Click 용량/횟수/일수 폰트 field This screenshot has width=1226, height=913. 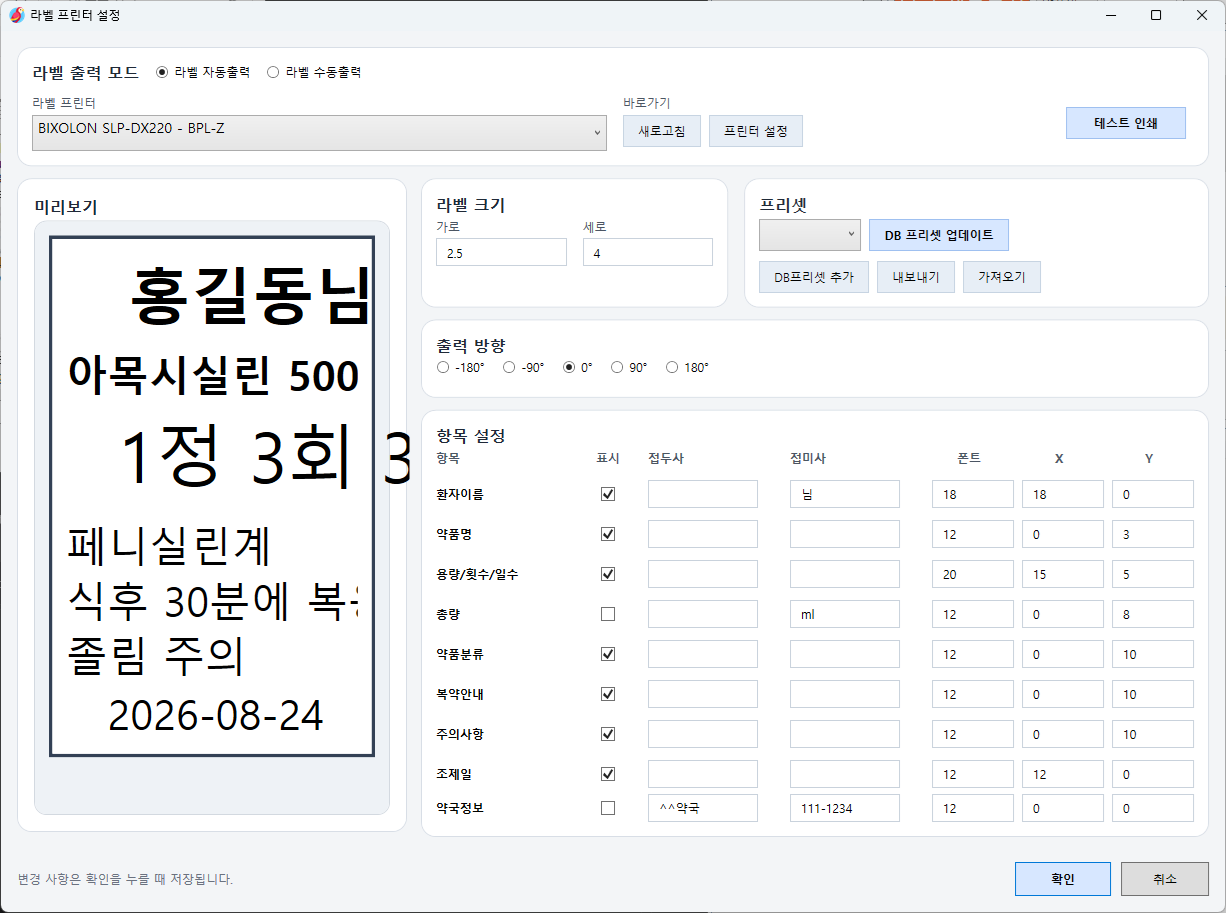pos(973,574)
